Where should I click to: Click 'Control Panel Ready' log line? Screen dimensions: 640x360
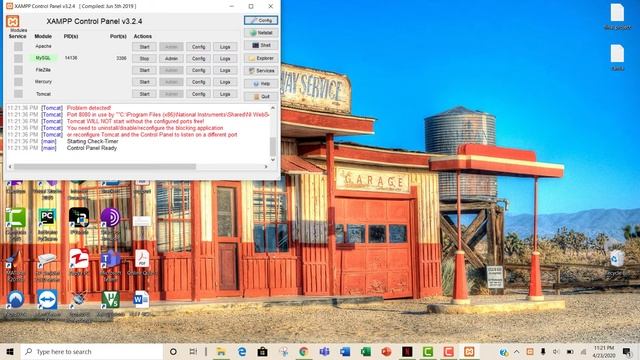92,148
